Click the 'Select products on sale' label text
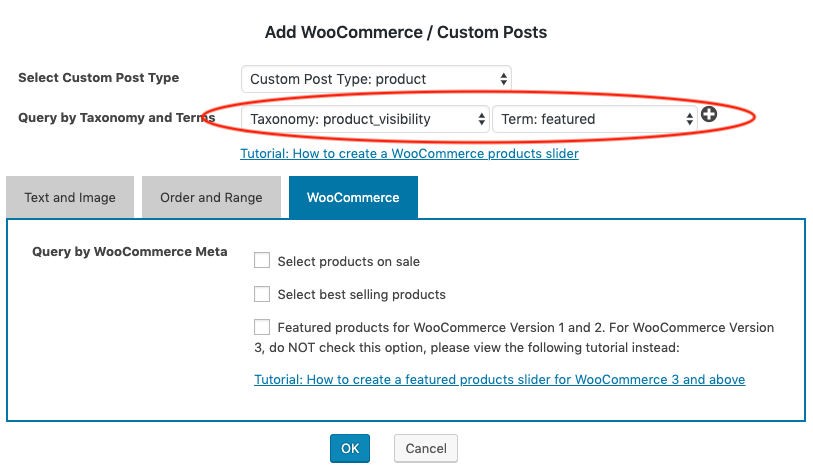 [349, 262]
